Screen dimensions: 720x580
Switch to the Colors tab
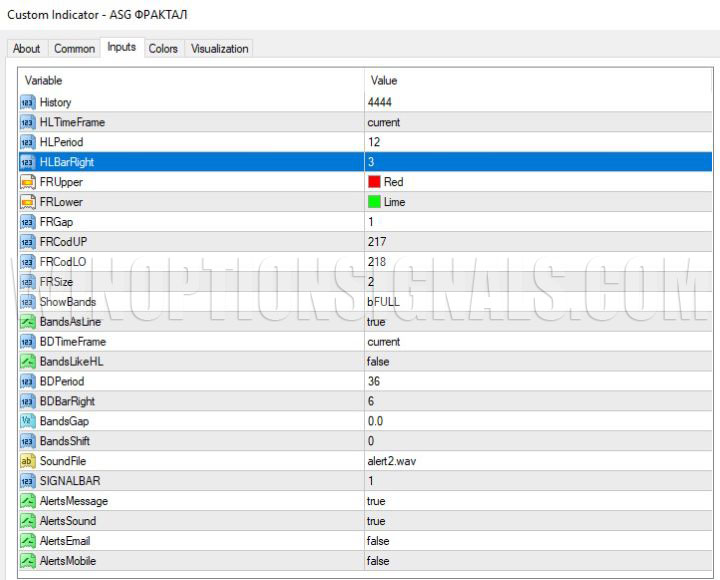click(163, 48)
